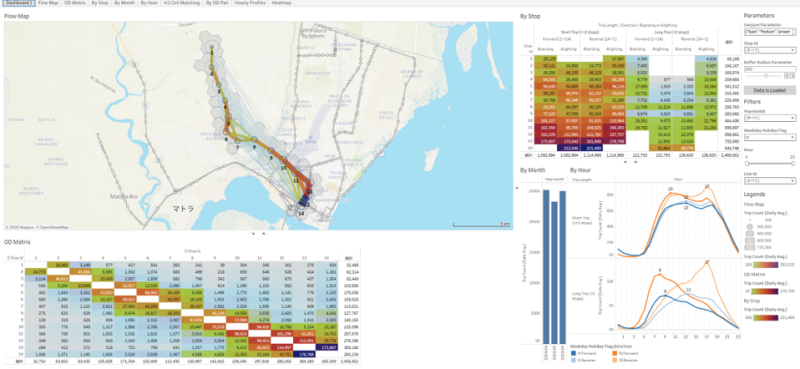Click the Mapbox attribution link
This screenshot has width=800, height=369.
(x=20, y=227)
